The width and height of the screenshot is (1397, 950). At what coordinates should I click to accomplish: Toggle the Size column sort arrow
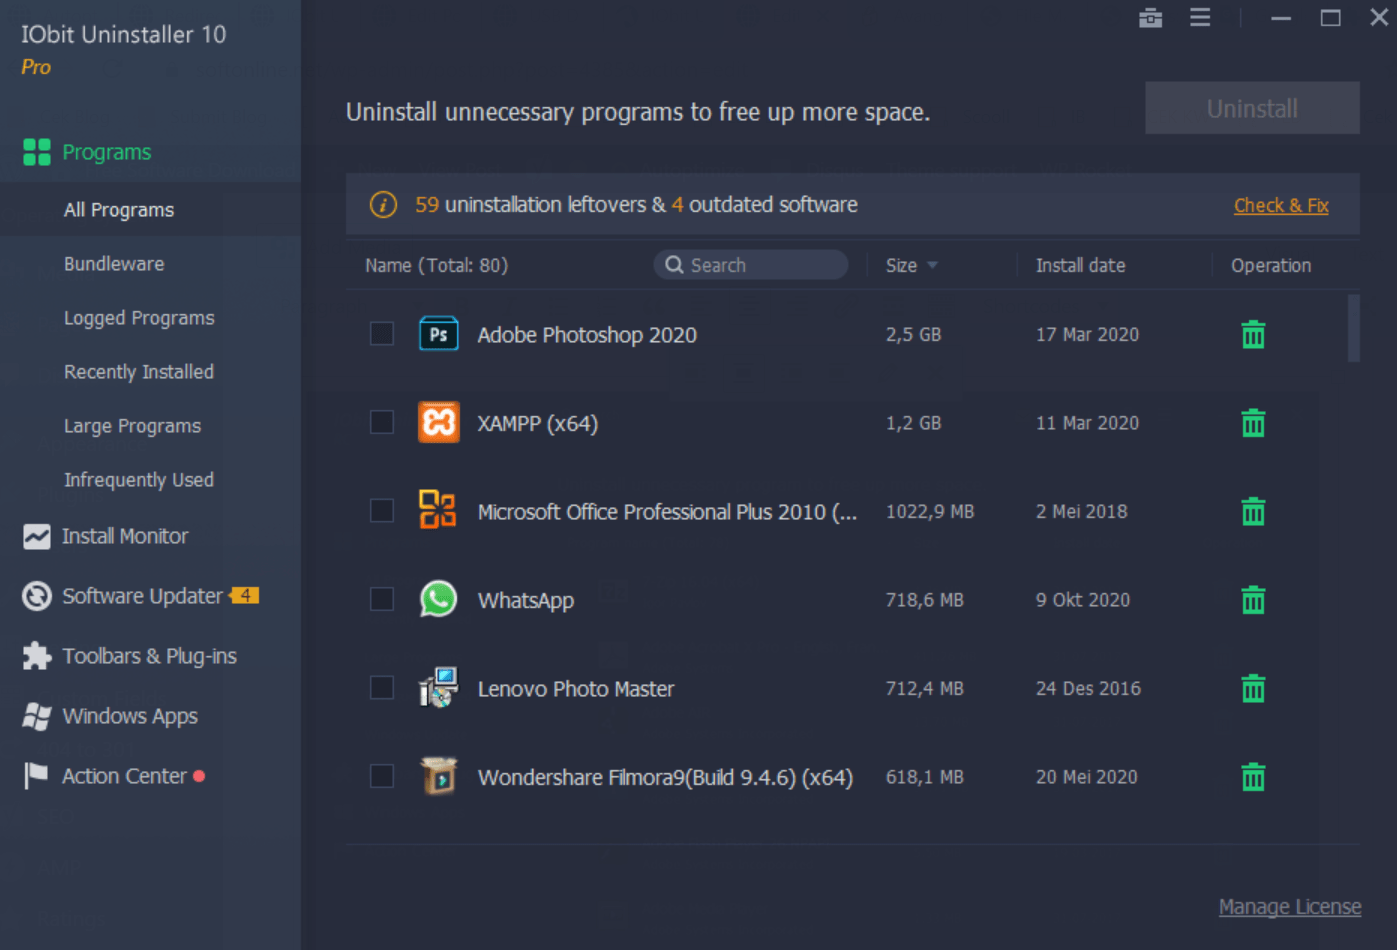pyautogui.click(x=932, y=265)
